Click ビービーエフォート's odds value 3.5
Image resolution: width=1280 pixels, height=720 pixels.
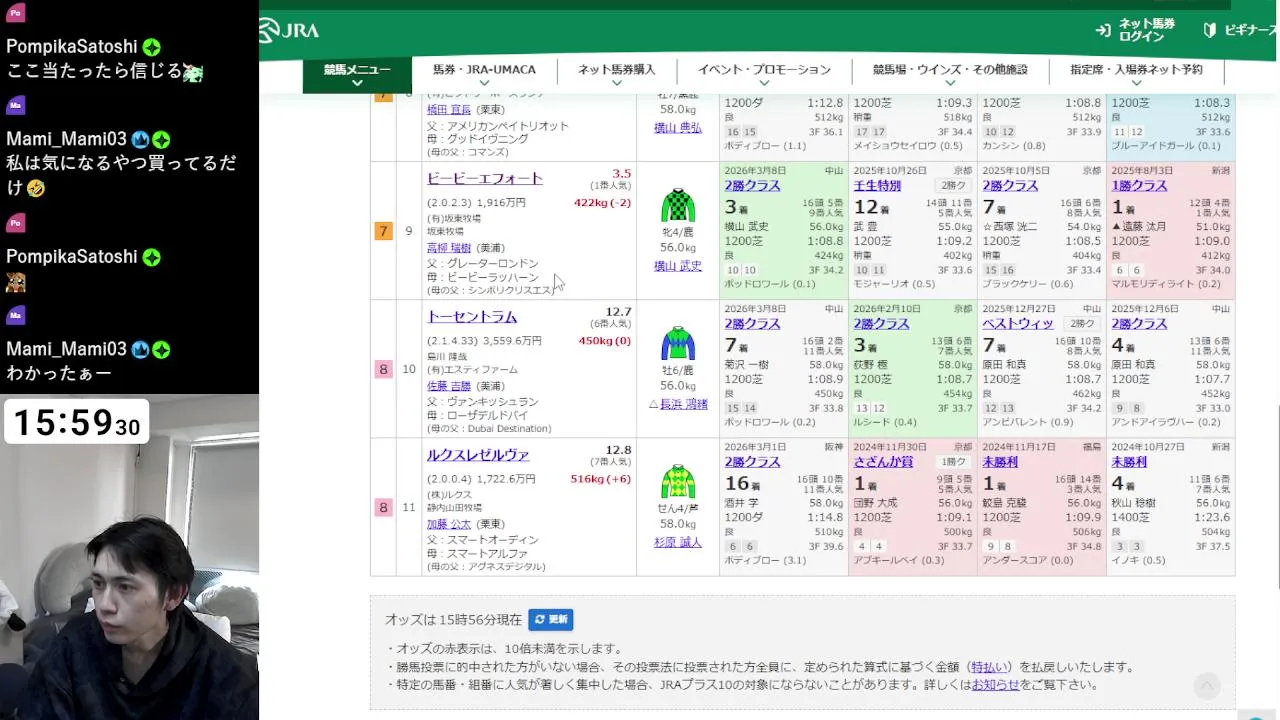click(x=622, y=174)
